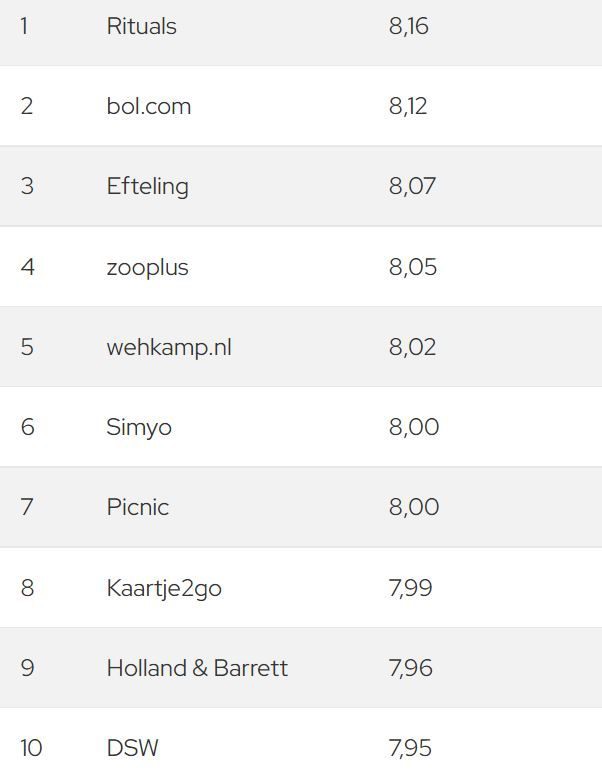
Task: Click the rank number 10
Action: click(x=31, y=748)
